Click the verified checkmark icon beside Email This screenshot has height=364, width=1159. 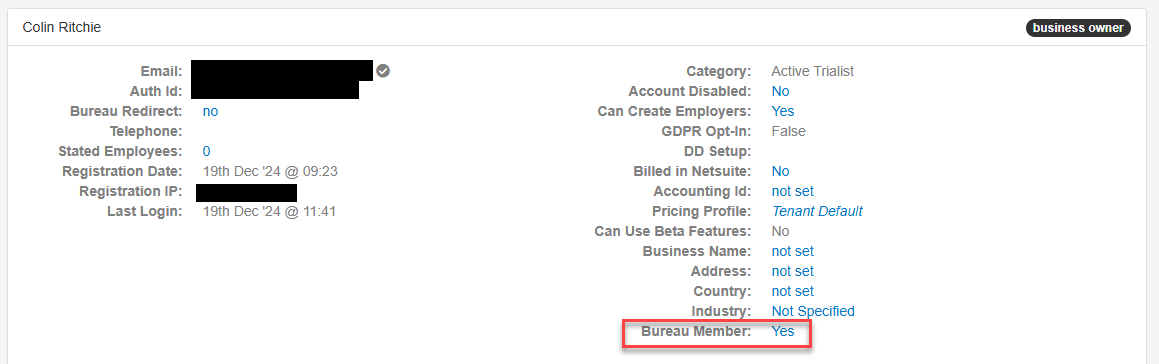(383, 71)
